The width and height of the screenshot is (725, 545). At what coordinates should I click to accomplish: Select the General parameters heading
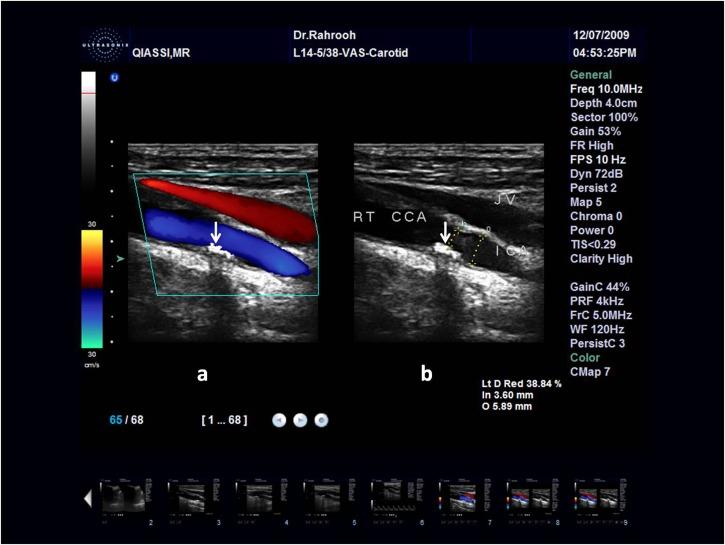(590, 75)
